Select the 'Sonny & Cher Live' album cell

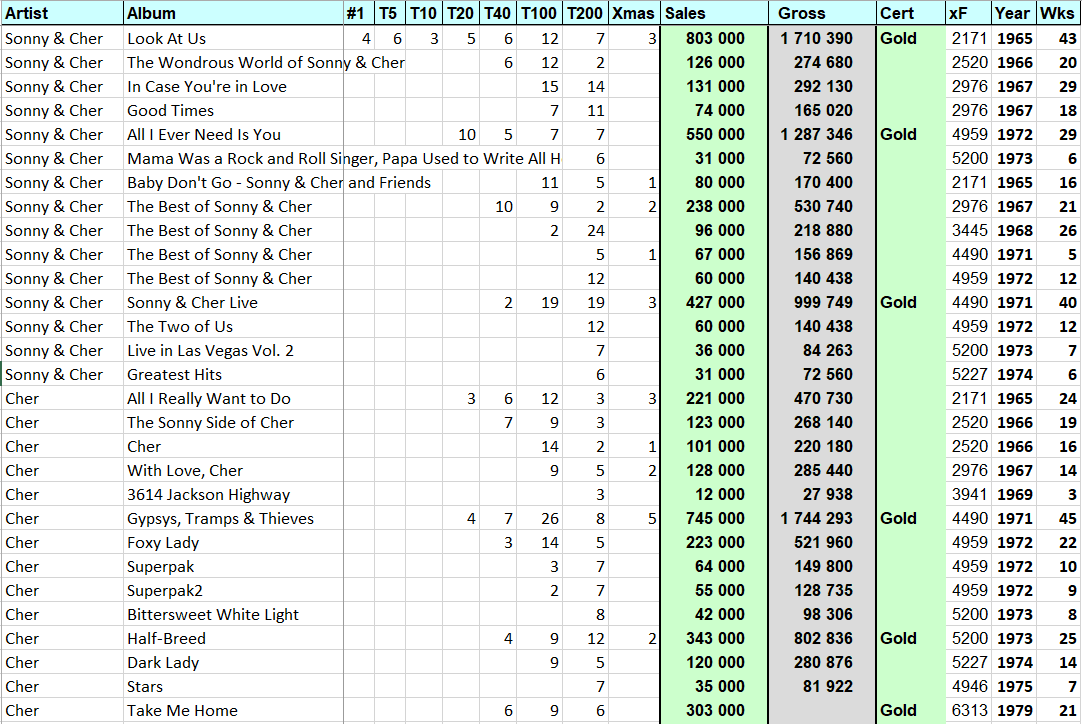pos(233,302)
